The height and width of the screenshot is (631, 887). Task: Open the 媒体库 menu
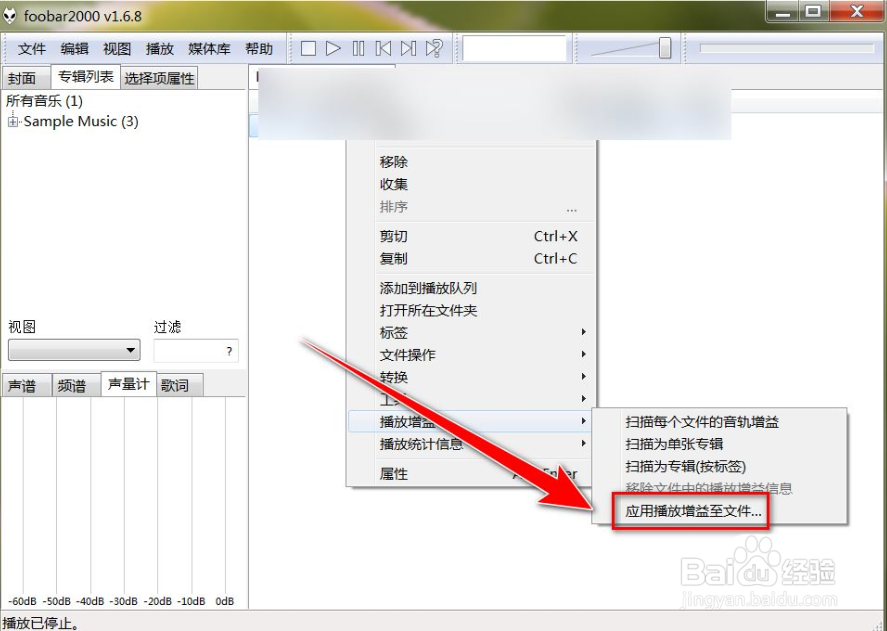click(x=209, y=49)
